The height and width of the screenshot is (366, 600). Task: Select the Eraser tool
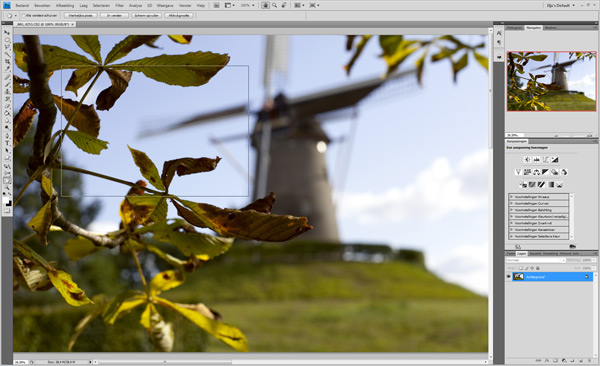tap(7, 106)
